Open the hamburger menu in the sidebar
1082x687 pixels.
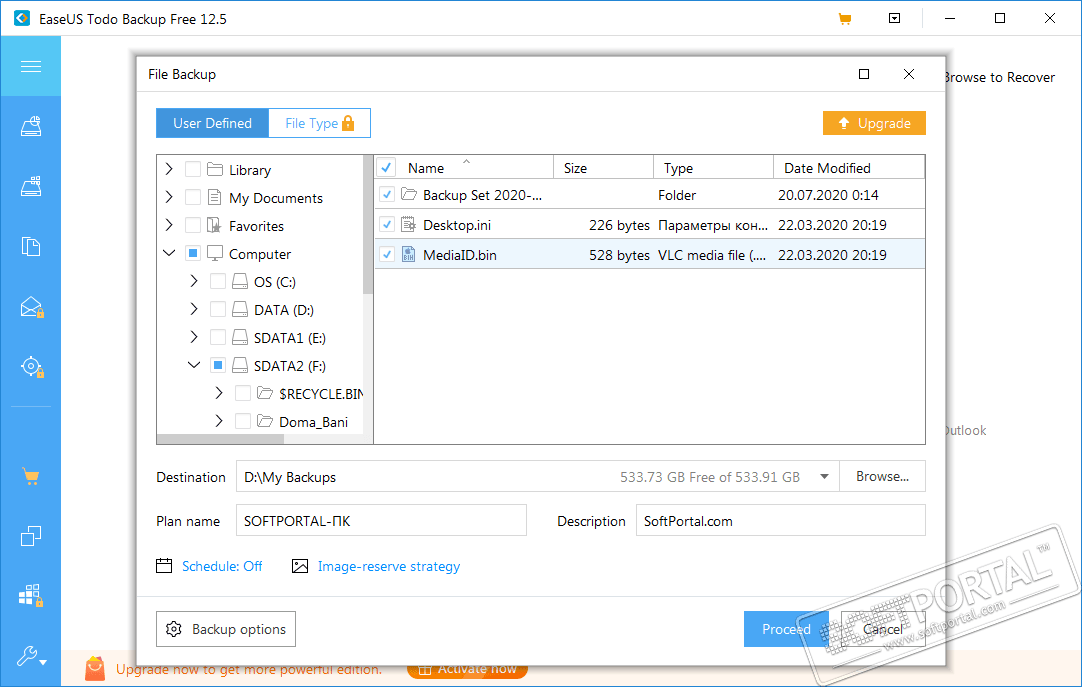pos(30,66)
